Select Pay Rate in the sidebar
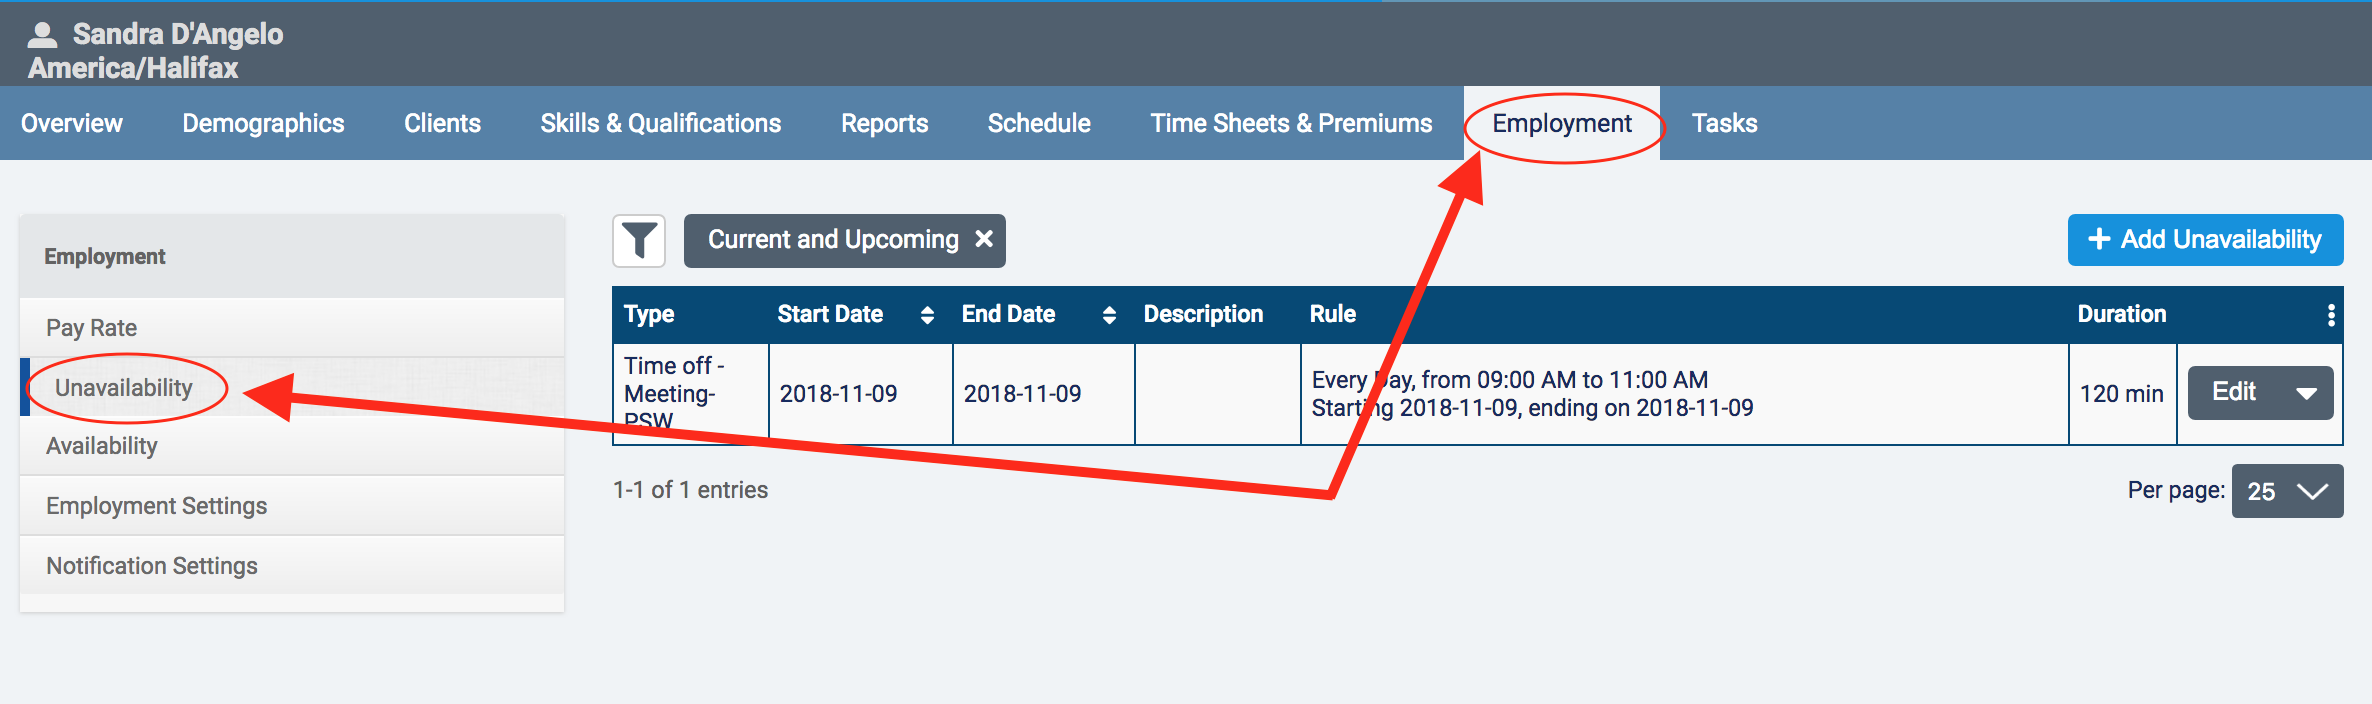Screen dimensions: 2372x704 pyautogui.click(x=92, y=328)
